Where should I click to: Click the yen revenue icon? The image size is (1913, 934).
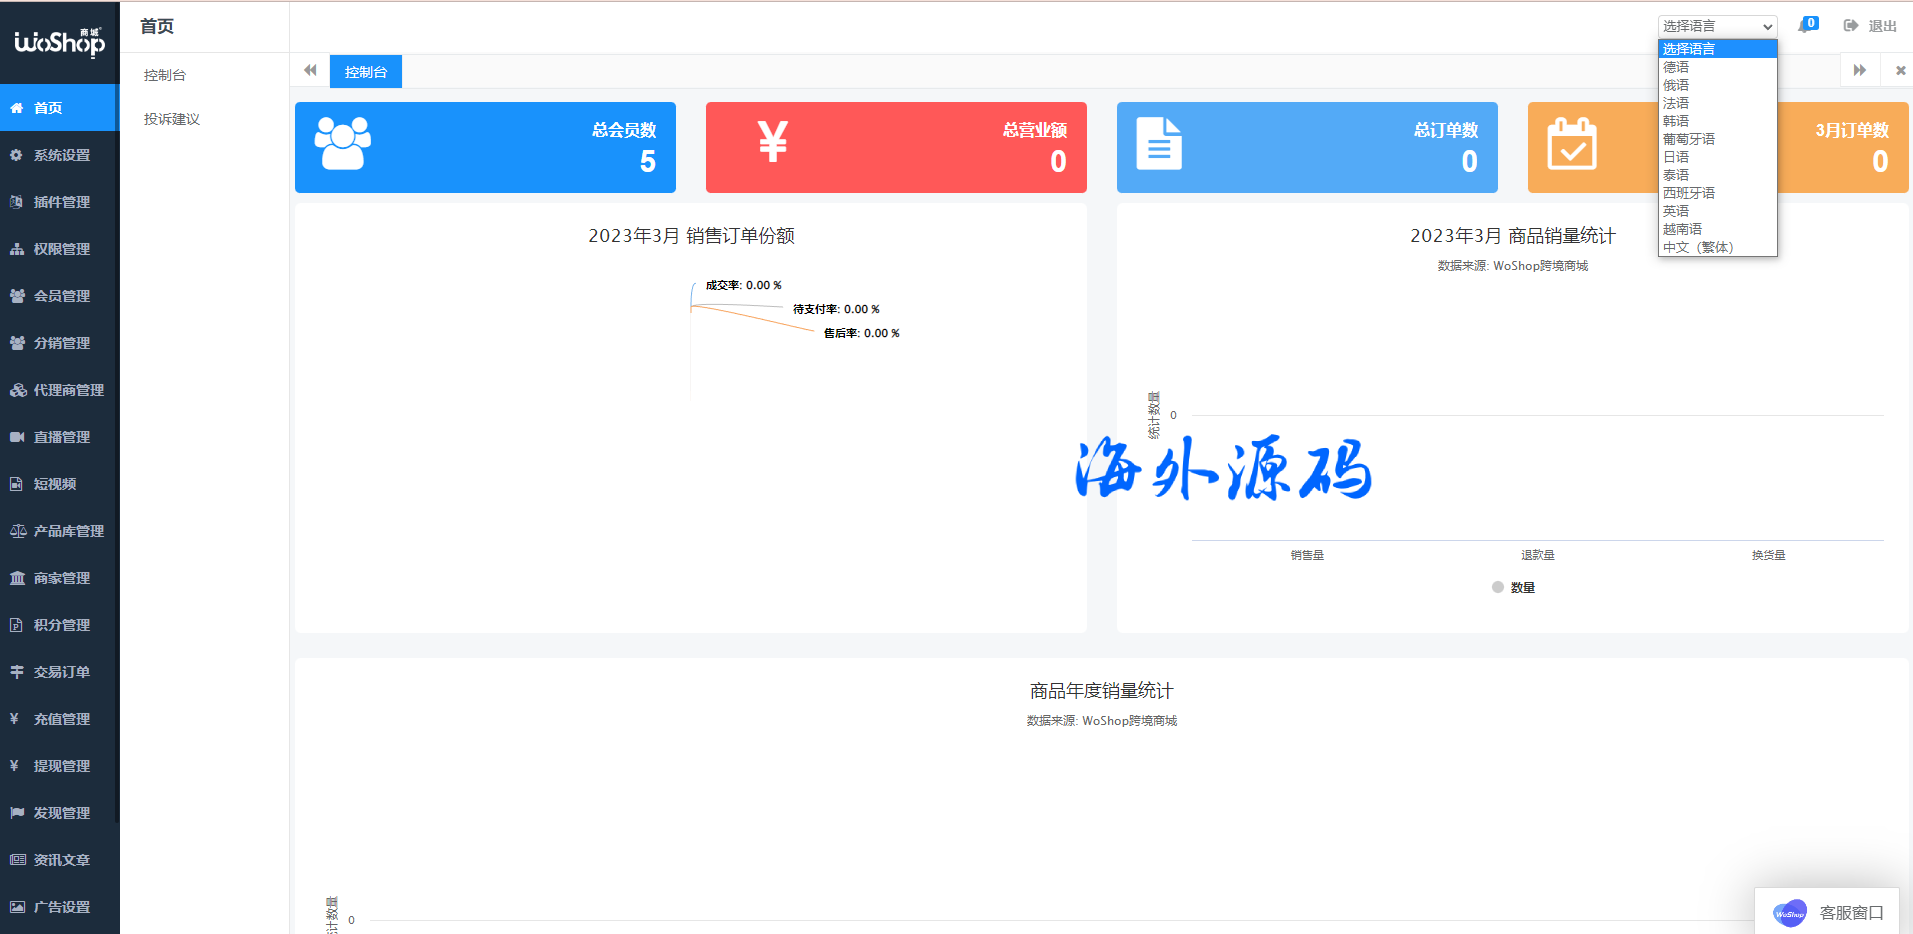point(772,141)
